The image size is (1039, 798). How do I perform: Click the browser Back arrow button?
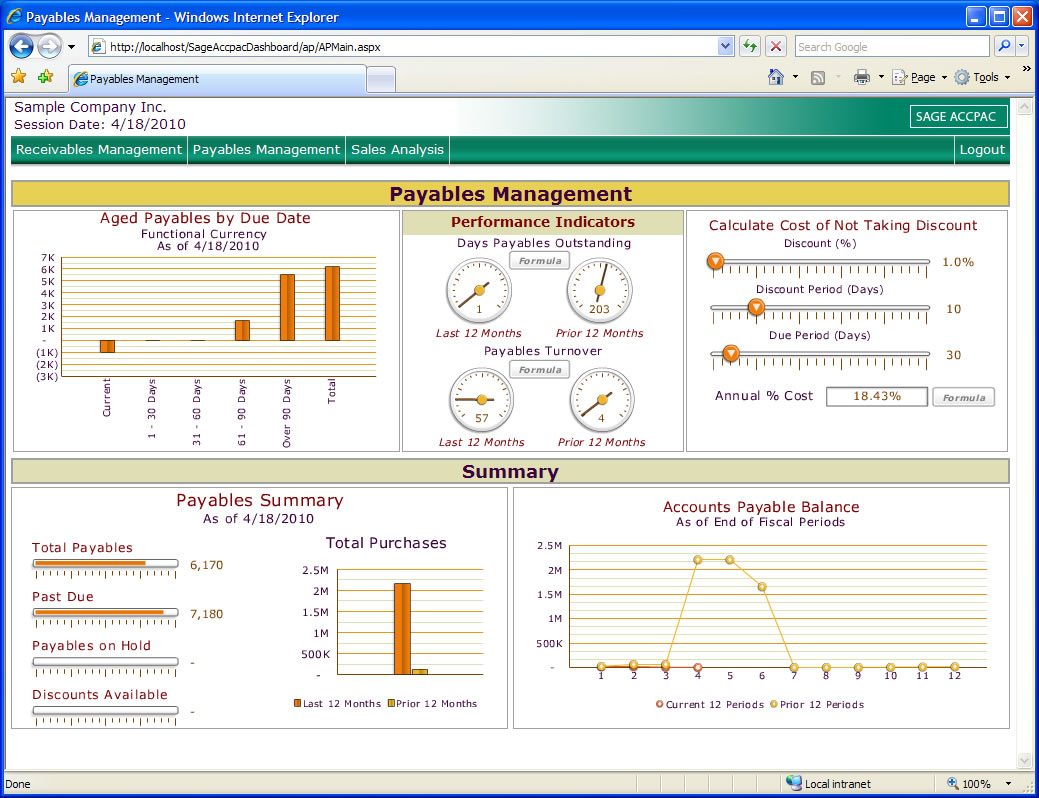(22, 46)
